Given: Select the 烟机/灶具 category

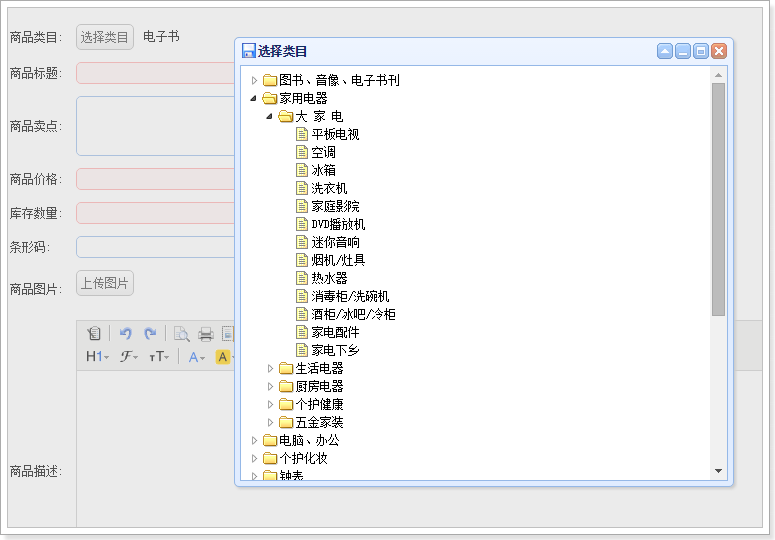Looking at the screenshot, I should point(338,260).
